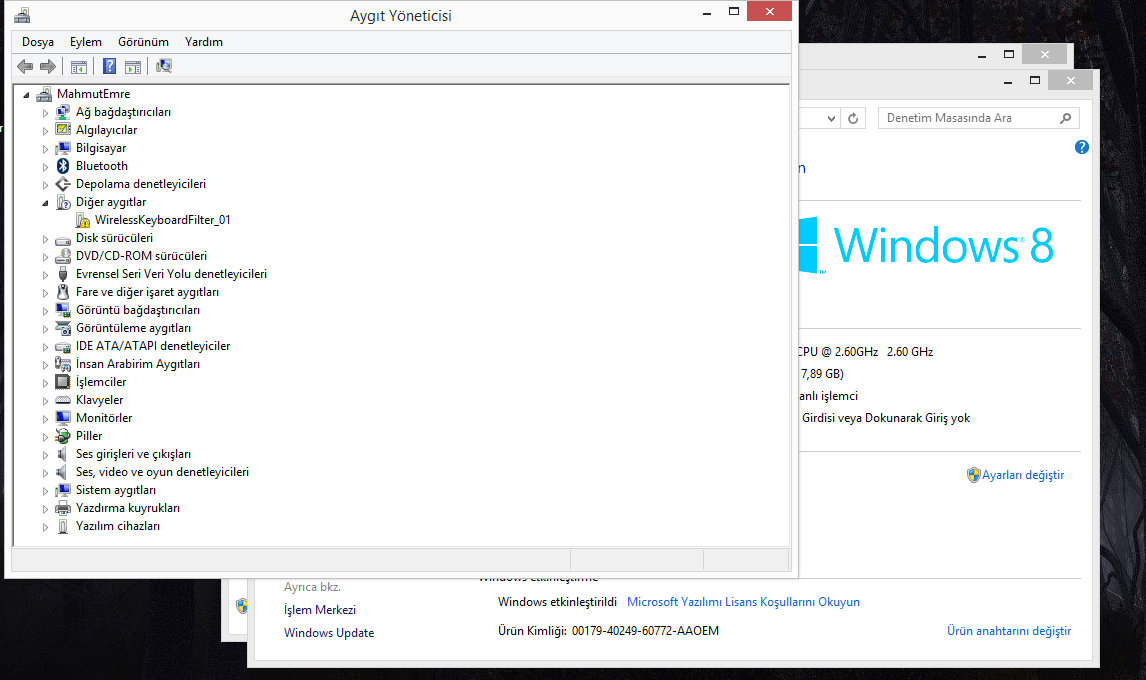Screen dimensions: 1146x680
Task: Select Yazılım cihazları row
Action: click(x=118, y=526)
